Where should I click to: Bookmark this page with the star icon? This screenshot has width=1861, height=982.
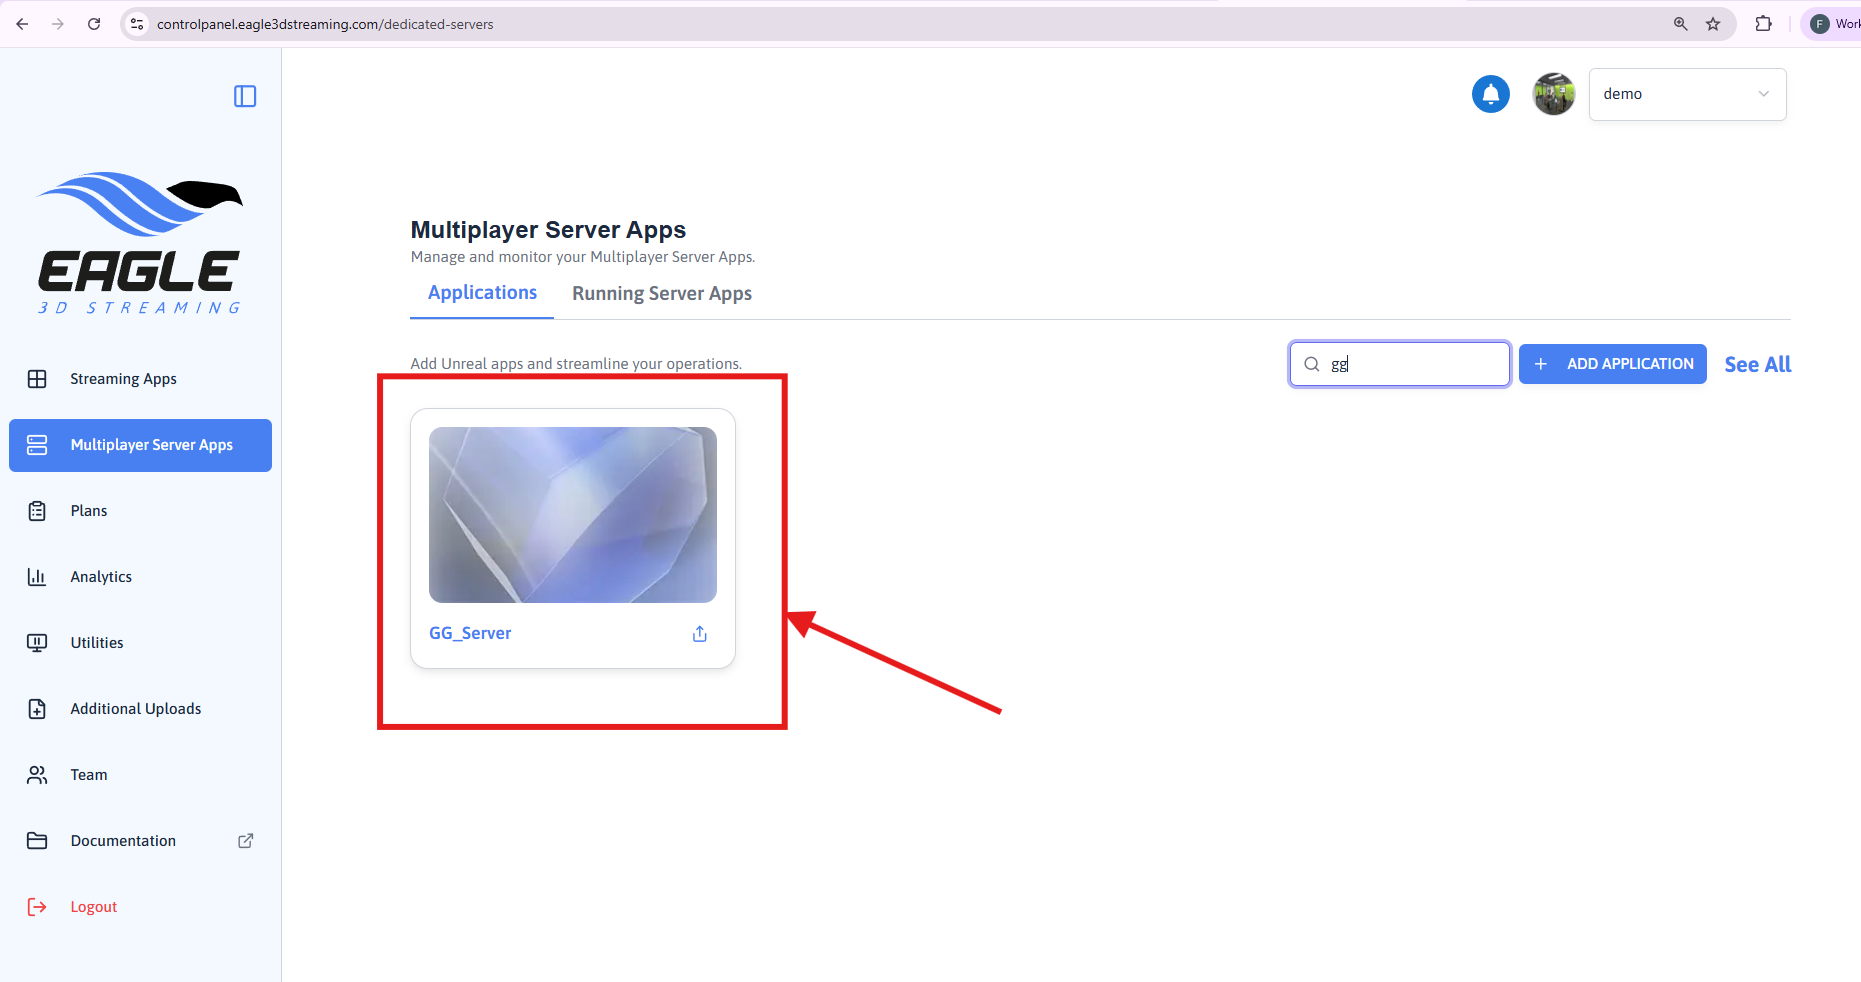click(x=1713, y=24)
